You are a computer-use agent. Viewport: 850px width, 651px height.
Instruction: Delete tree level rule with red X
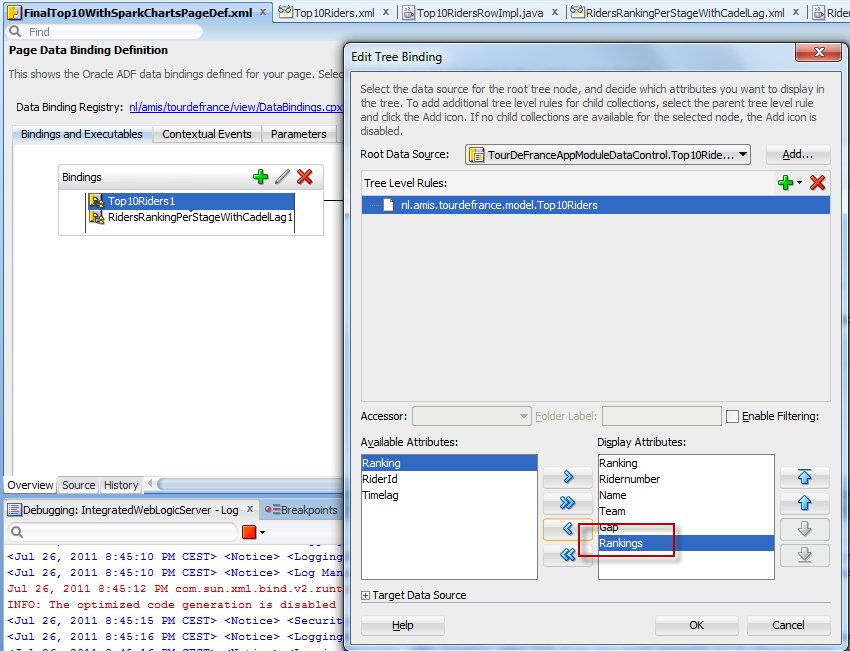817,182
